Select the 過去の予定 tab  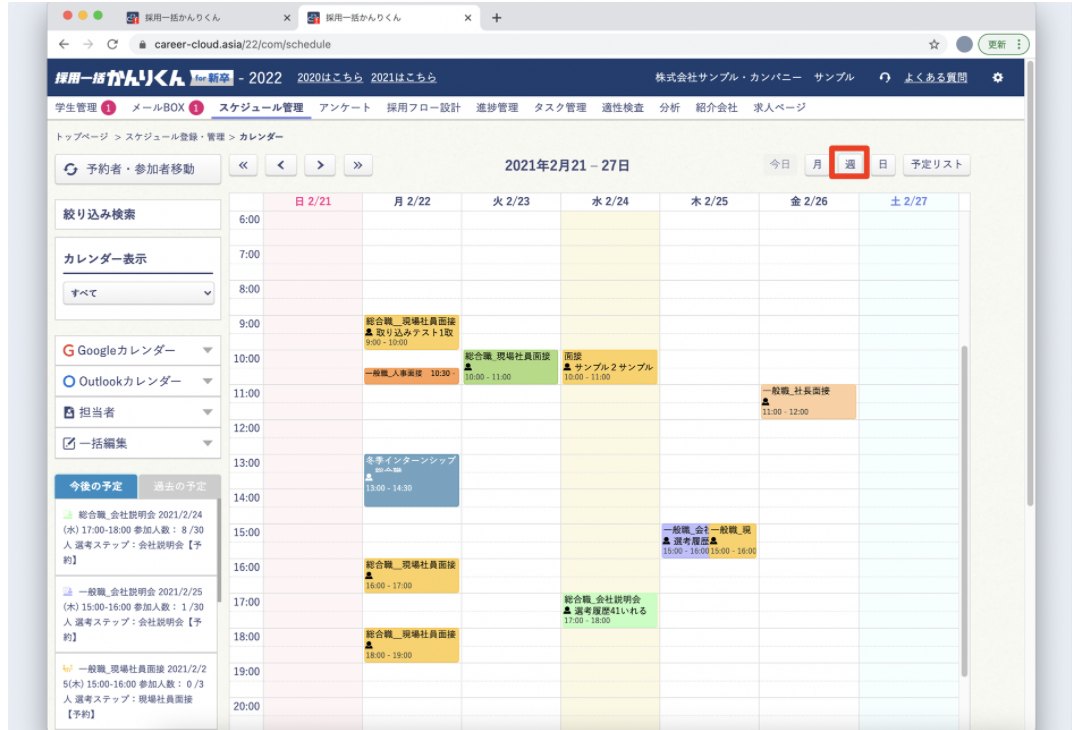click(x=180, y=486)
